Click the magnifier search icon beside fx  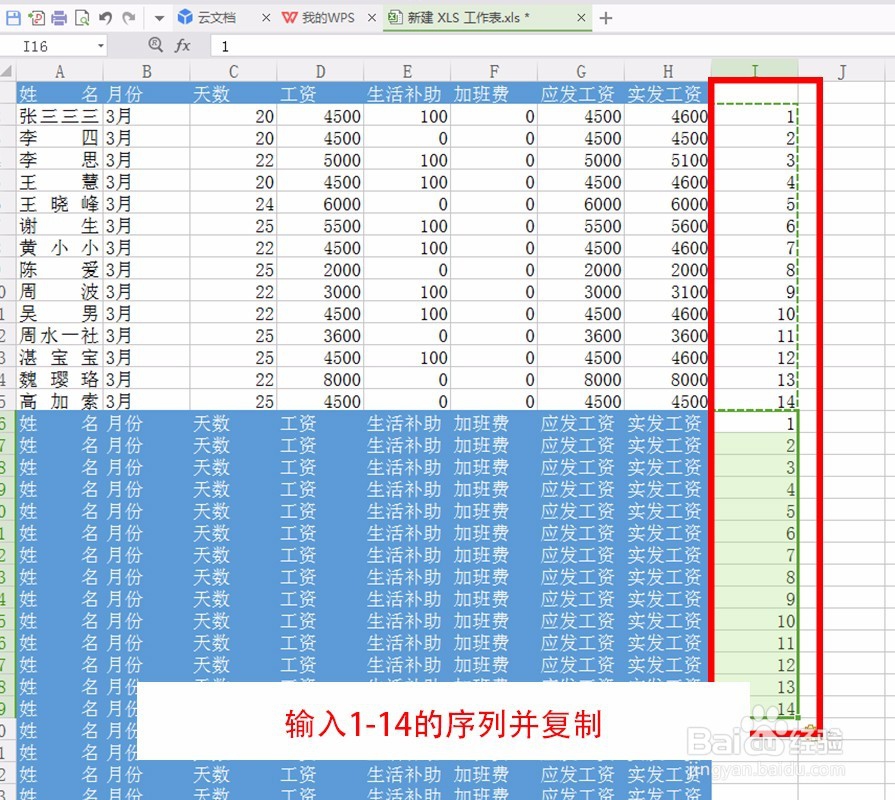coord(157,46)
